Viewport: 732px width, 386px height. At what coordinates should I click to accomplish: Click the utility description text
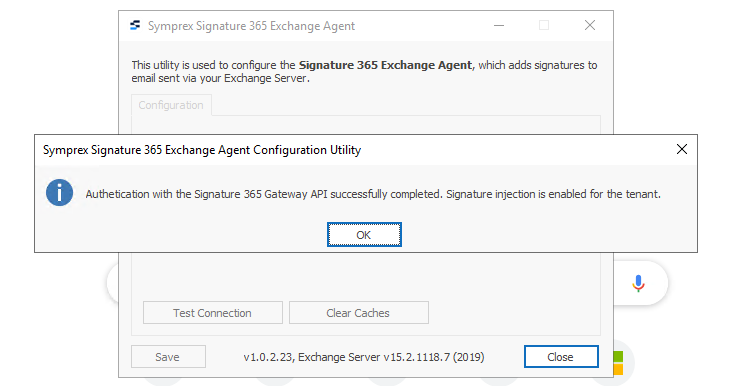pos(364,71)
